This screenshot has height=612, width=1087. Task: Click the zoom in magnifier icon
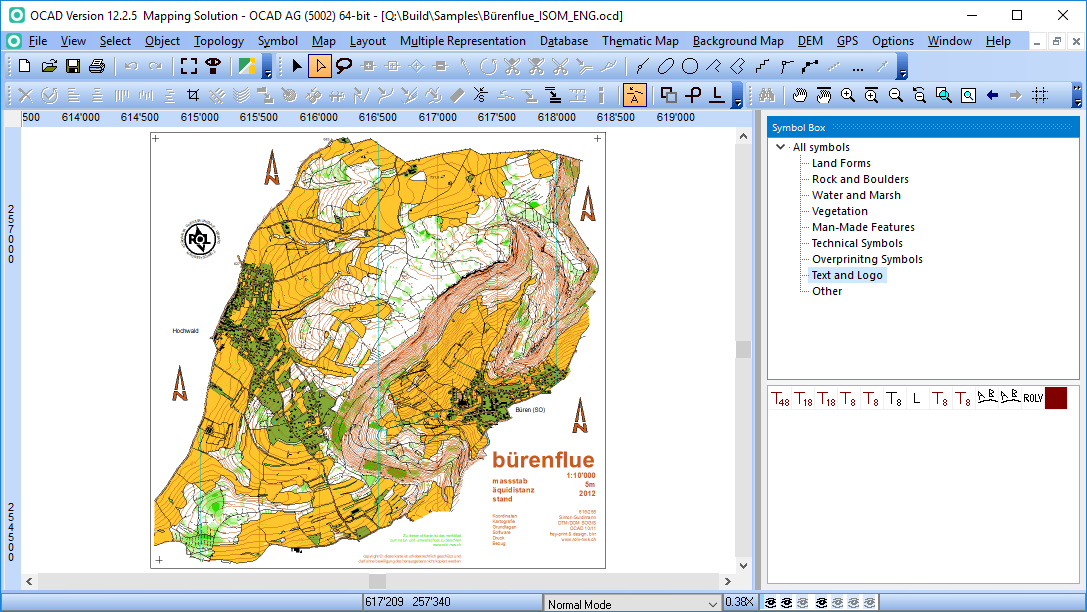click(x=848, y=96)
